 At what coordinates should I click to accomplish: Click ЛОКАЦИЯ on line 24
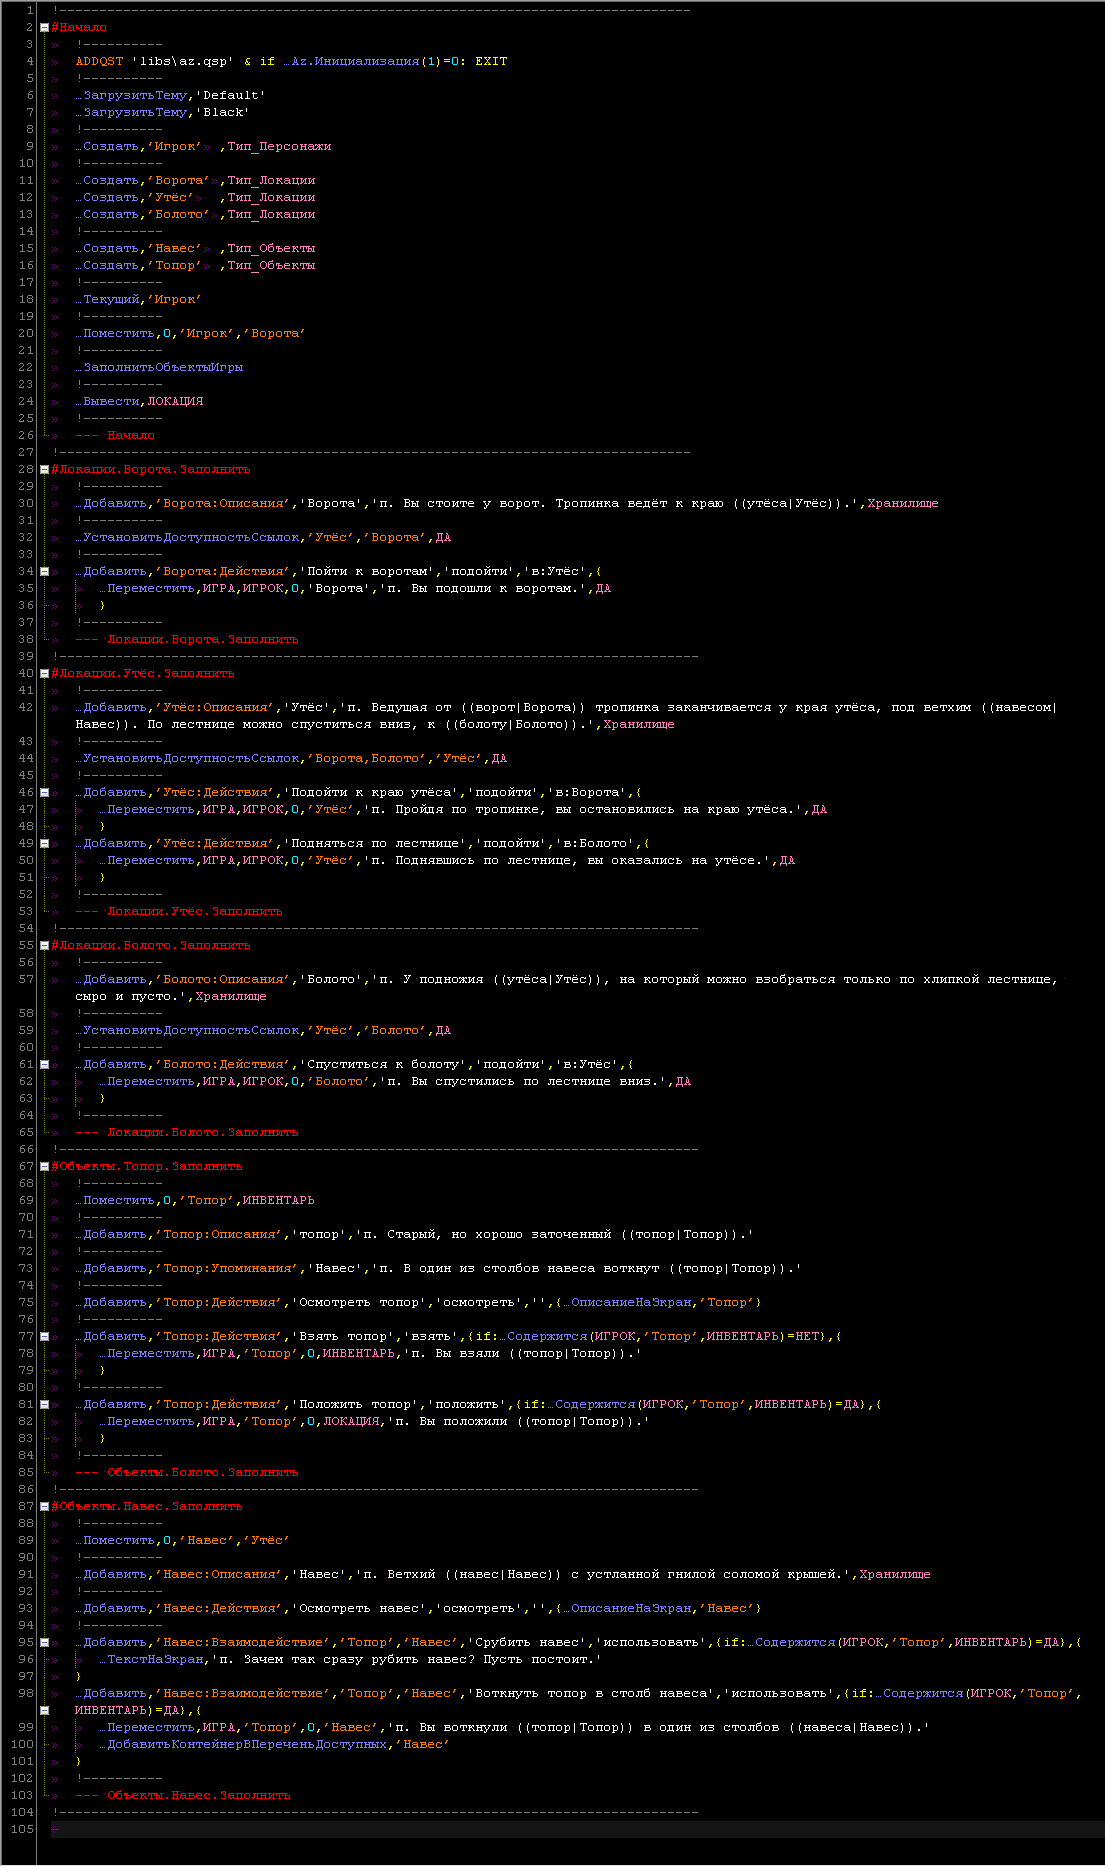[175, 401]
